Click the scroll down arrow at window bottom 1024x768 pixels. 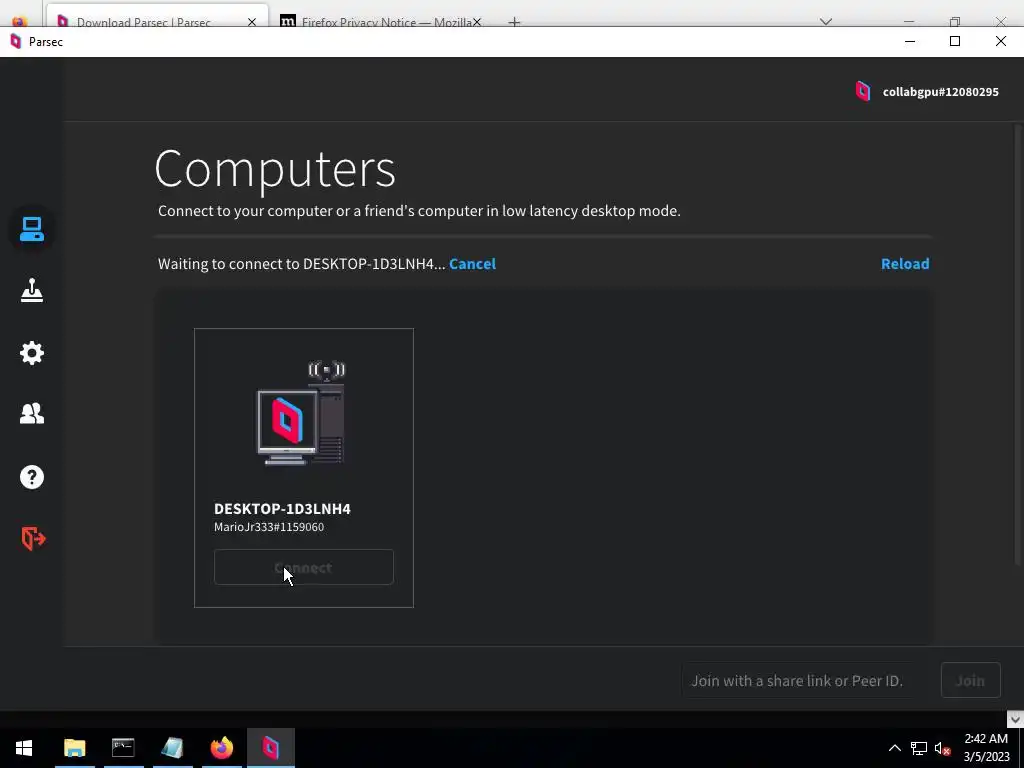[1015, 719]
